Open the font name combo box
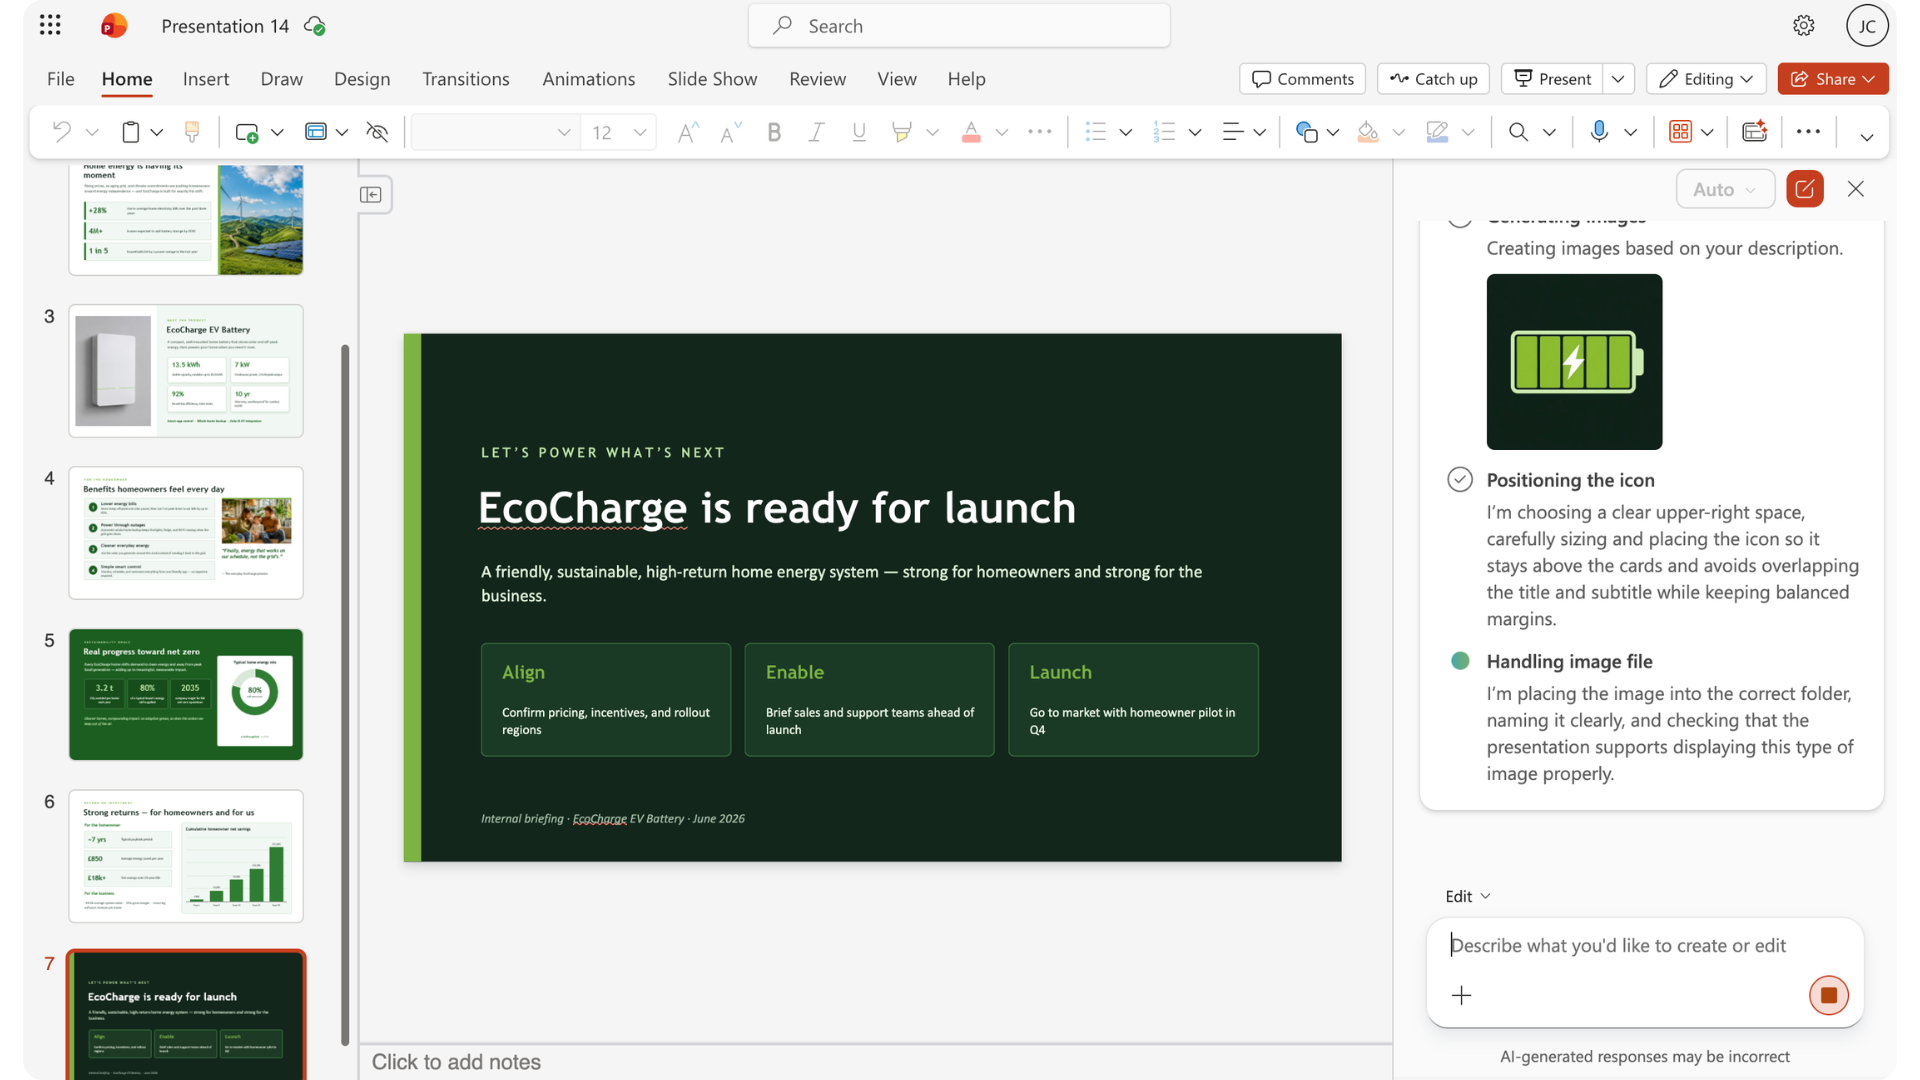The width and height of the screenshot is (1920, 1080). (x=494, y=132)
